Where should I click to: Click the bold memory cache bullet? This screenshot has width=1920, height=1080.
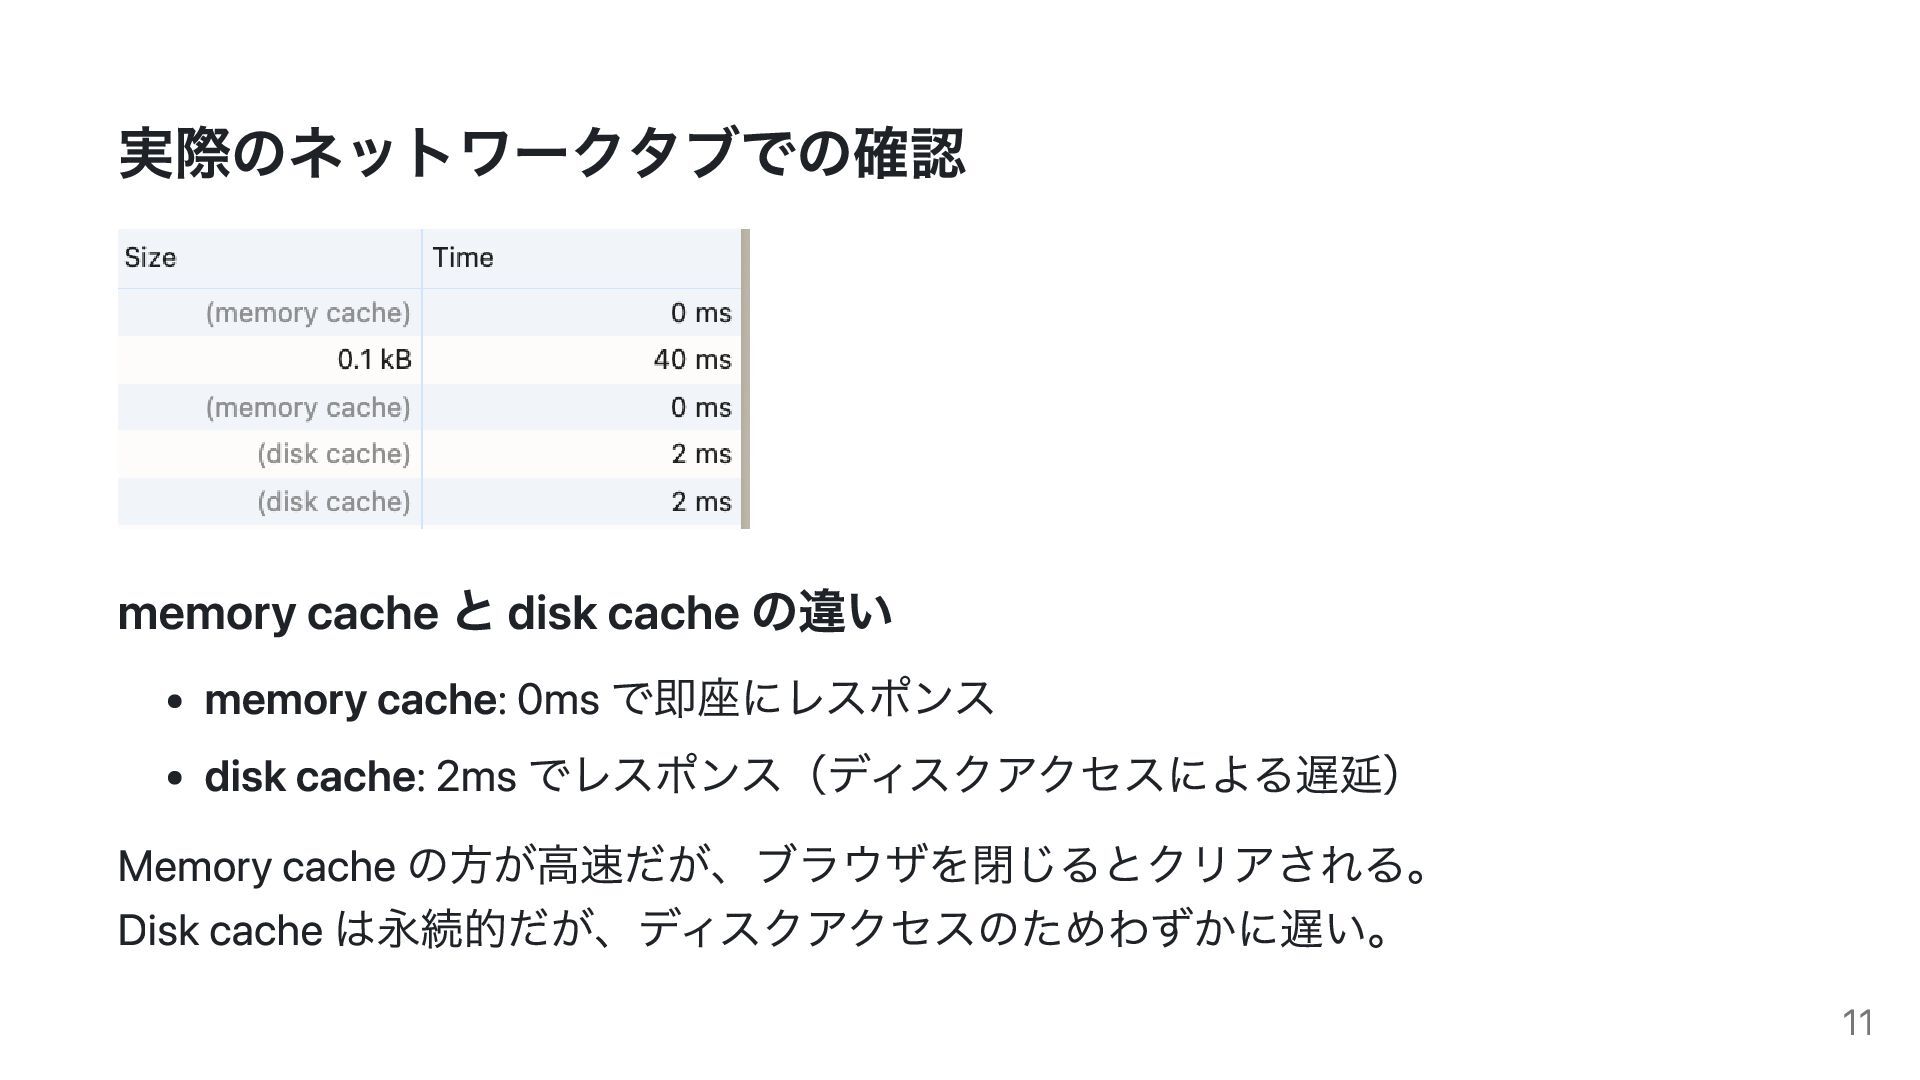350,698
